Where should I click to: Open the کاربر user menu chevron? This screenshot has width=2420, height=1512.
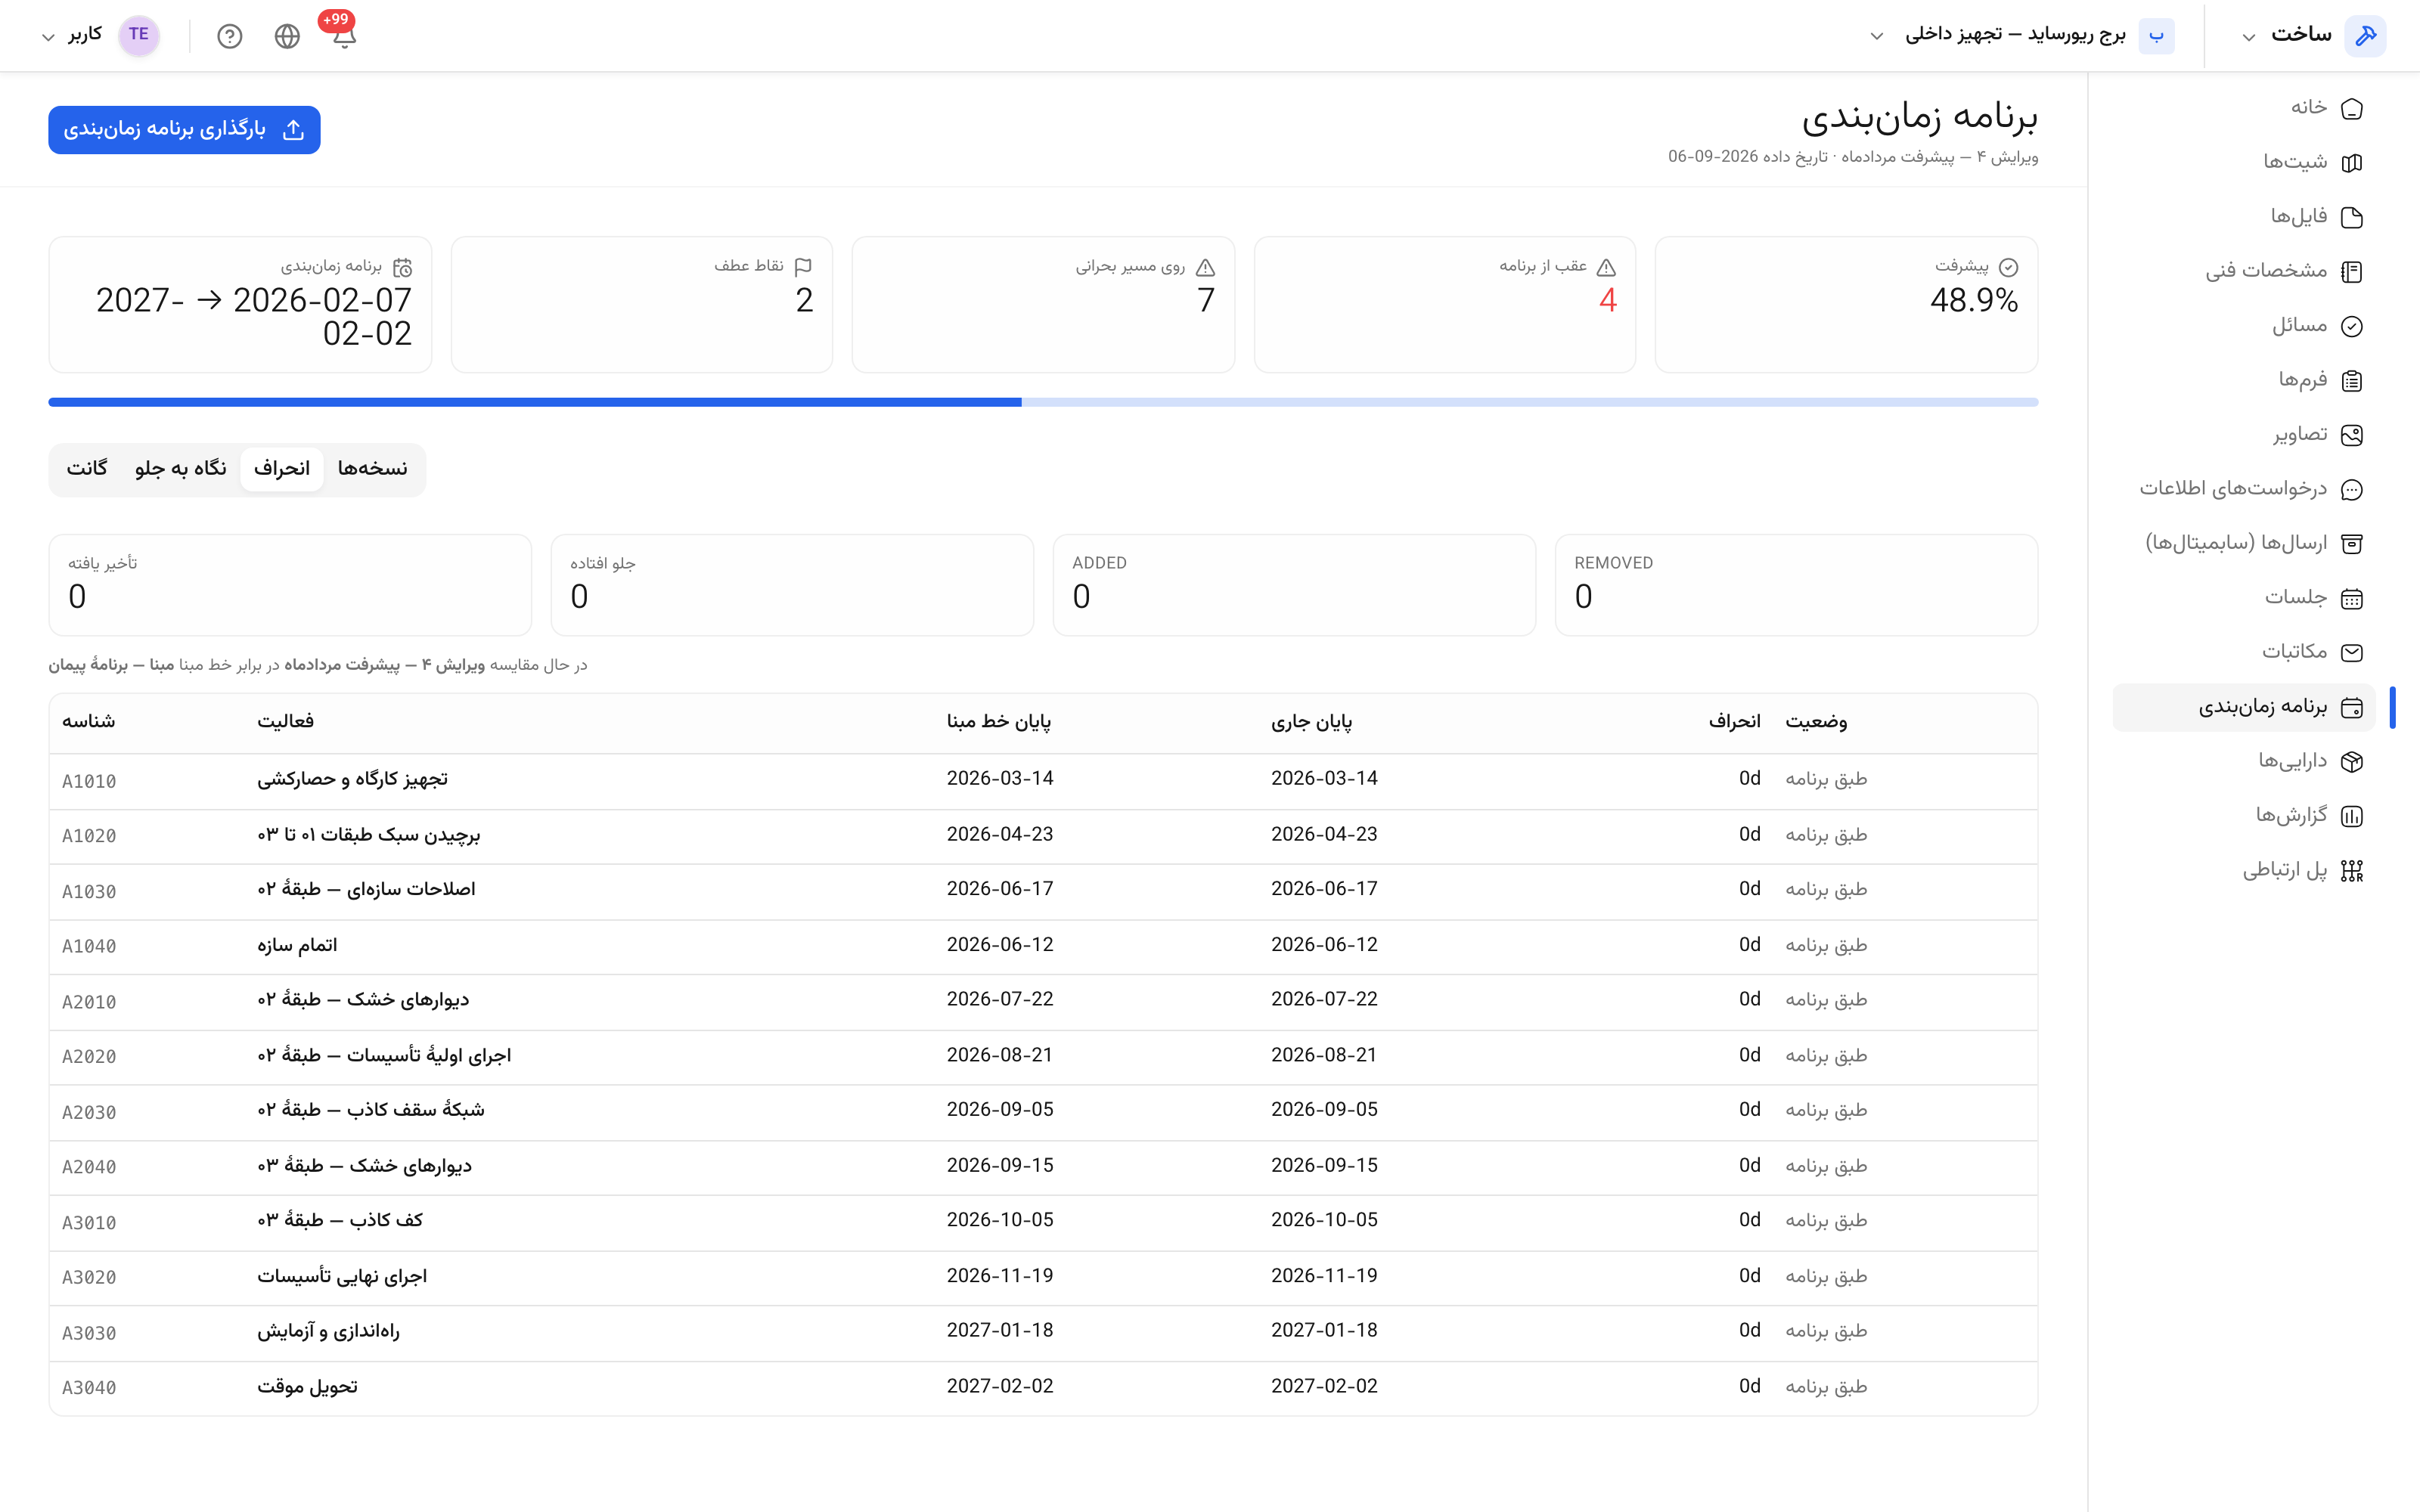point(48,38)
